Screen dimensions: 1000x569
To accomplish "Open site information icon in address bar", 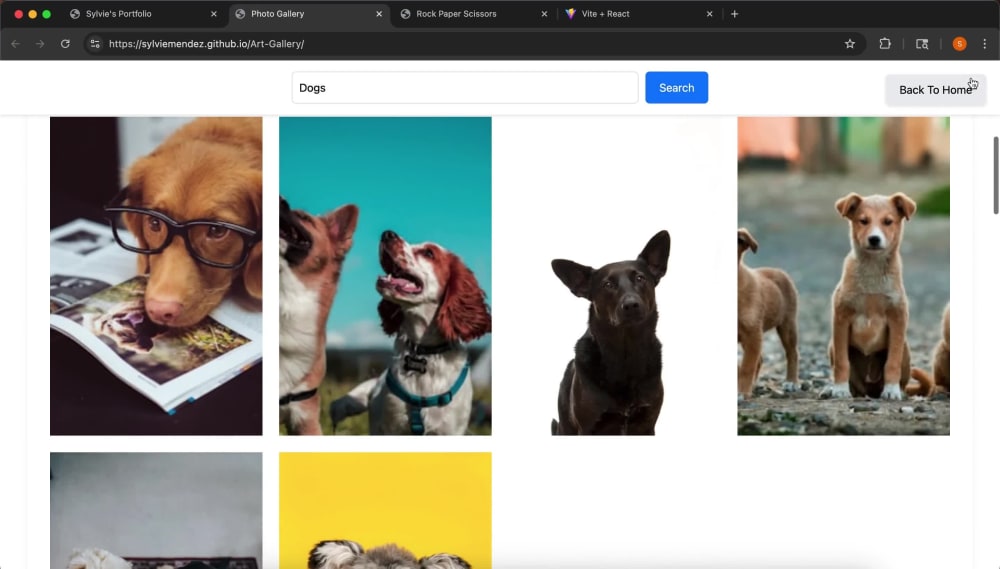I will 95,44.
